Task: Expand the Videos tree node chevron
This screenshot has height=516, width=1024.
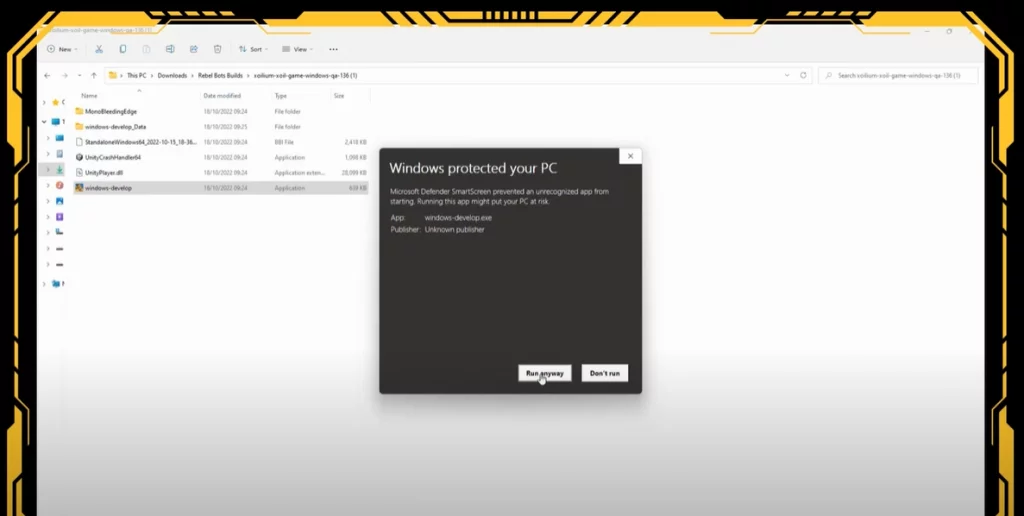Action: coord(48,217)
